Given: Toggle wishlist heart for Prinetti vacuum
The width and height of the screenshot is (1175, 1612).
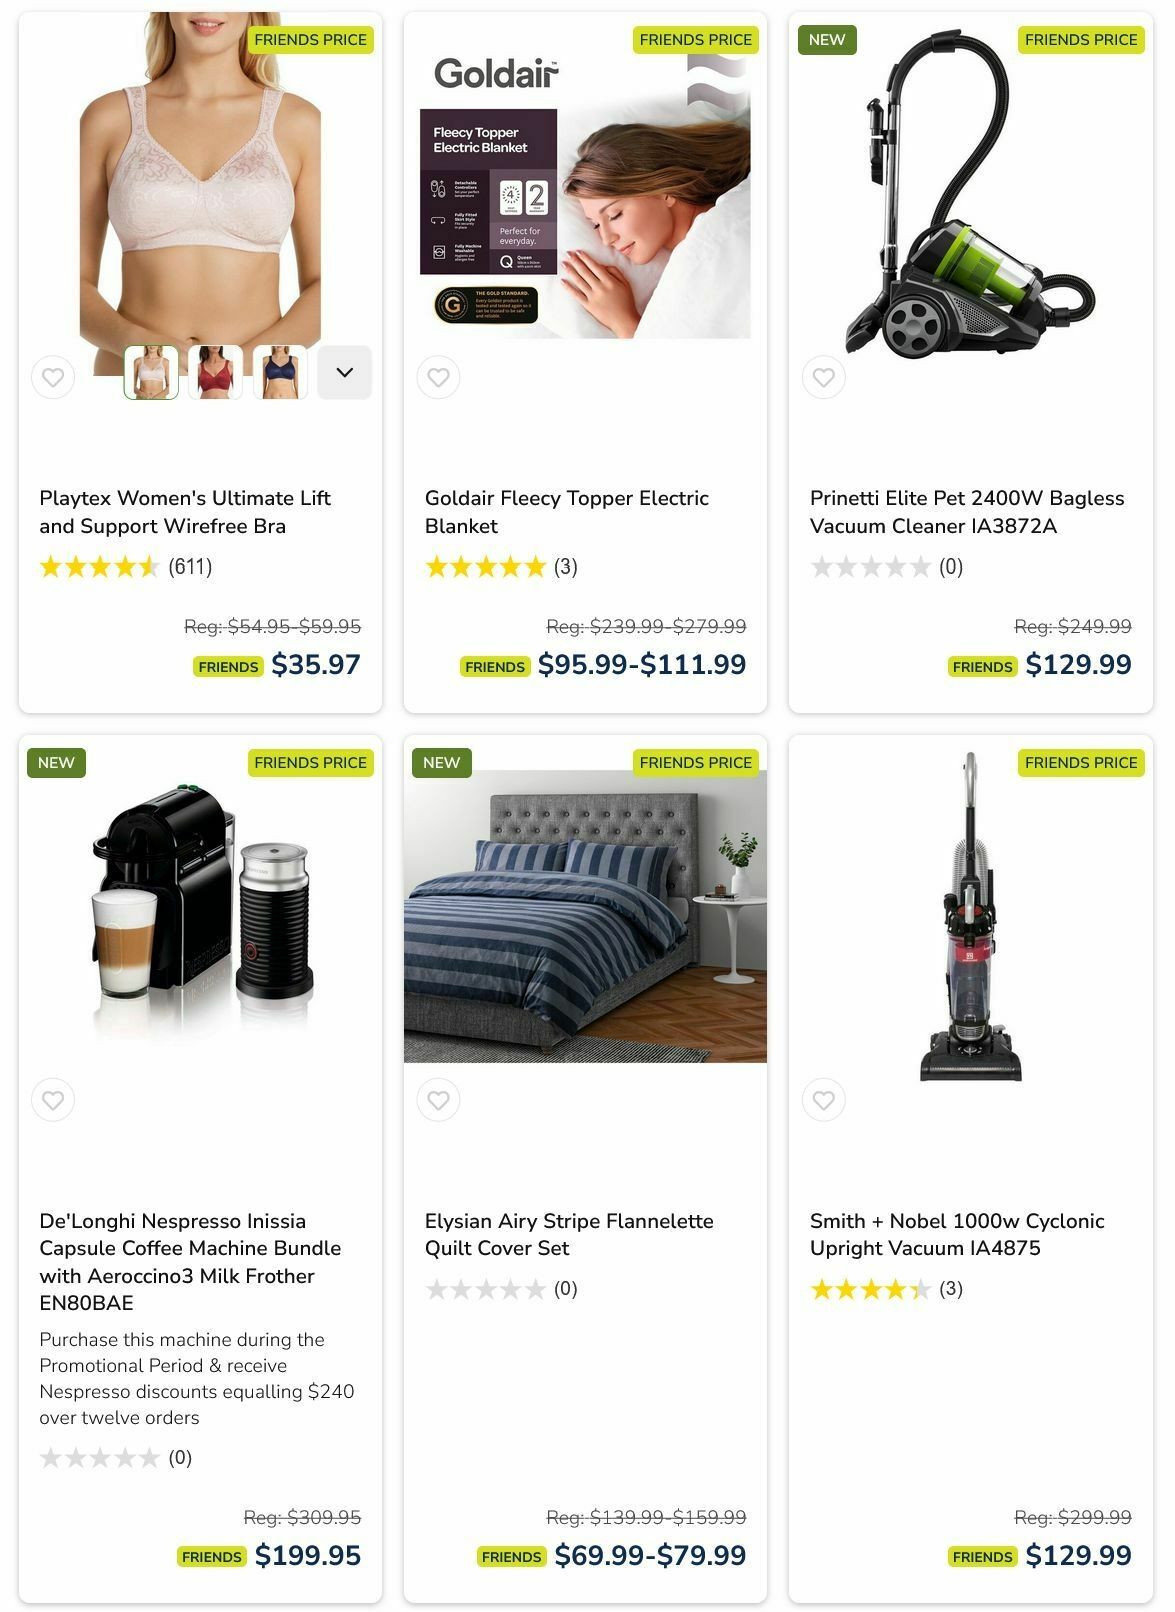Looking at the screenshot, I should (824, 378).
